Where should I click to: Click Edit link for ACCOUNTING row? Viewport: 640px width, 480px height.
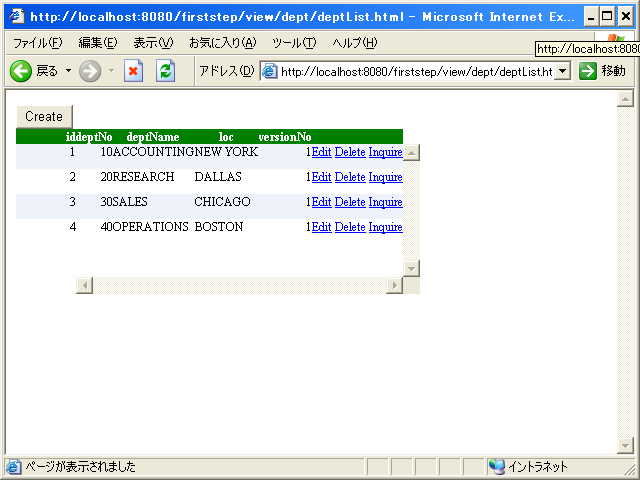click(321, 152)
